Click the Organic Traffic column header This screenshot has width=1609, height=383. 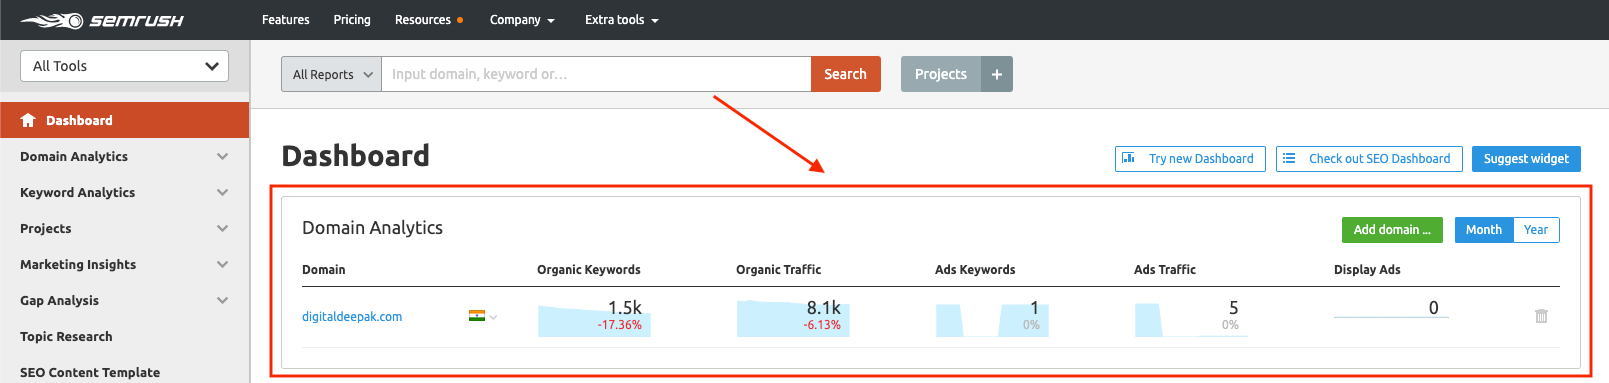click(778, 270)
